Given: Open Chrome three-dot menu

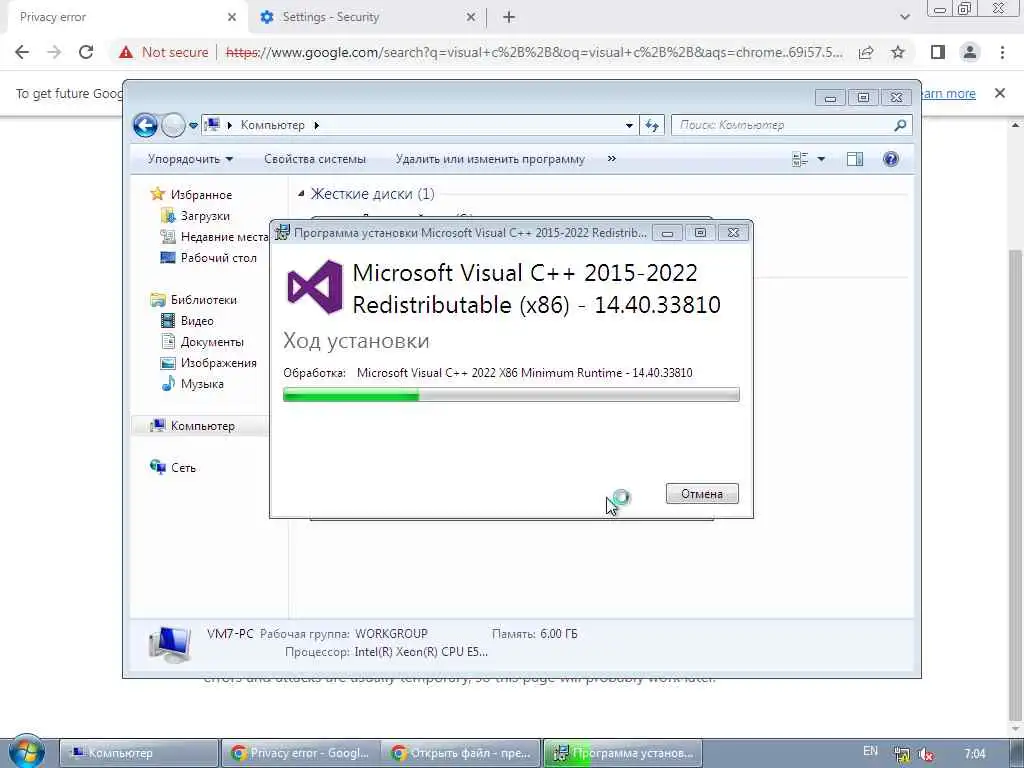Looking at the screenshot, I should pos(1002,52).
